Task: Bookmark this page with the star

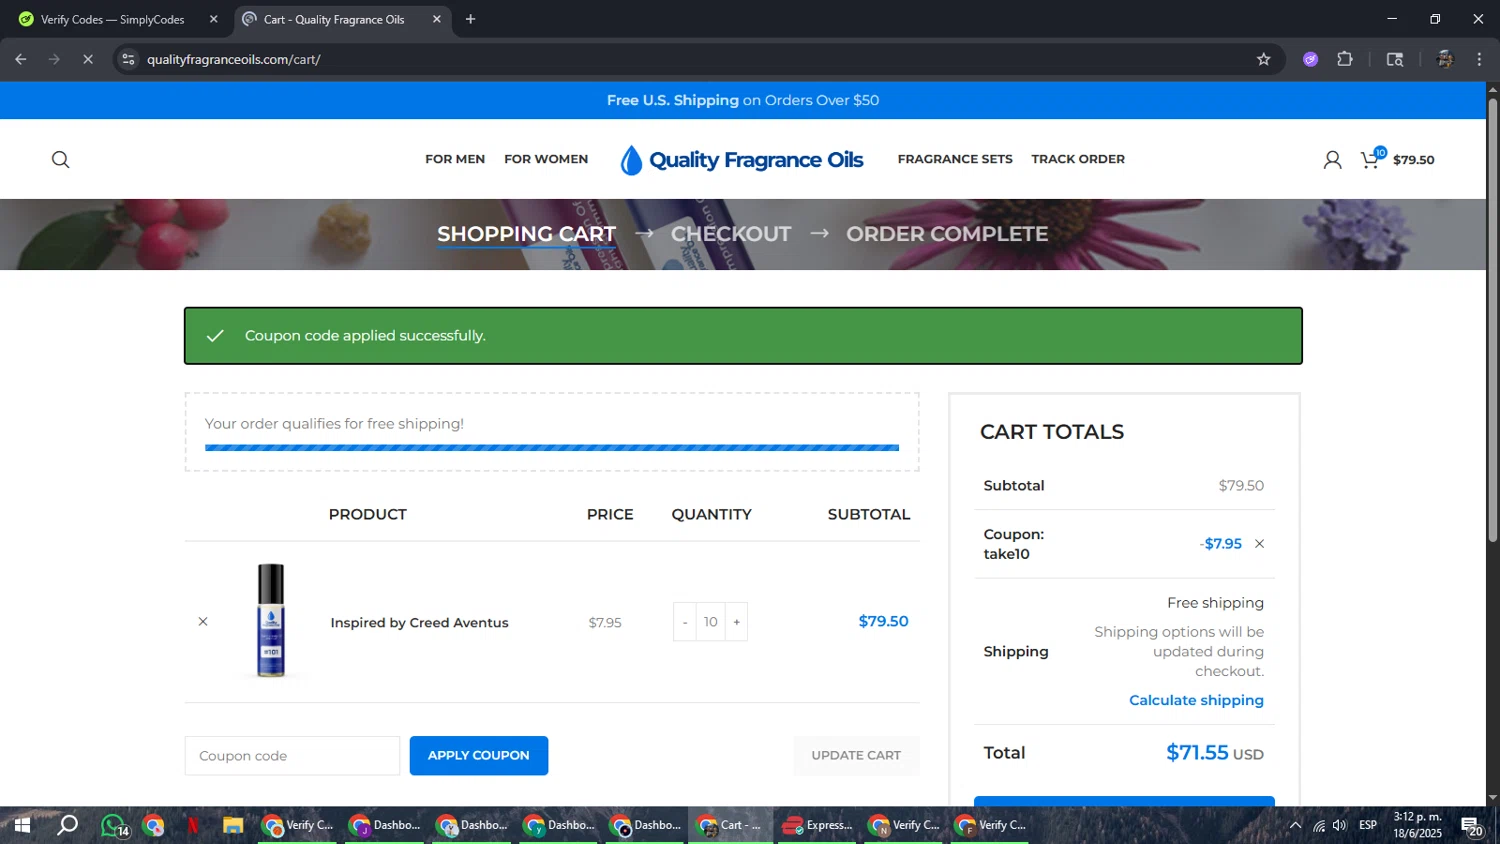Action: pos(1264,60)
